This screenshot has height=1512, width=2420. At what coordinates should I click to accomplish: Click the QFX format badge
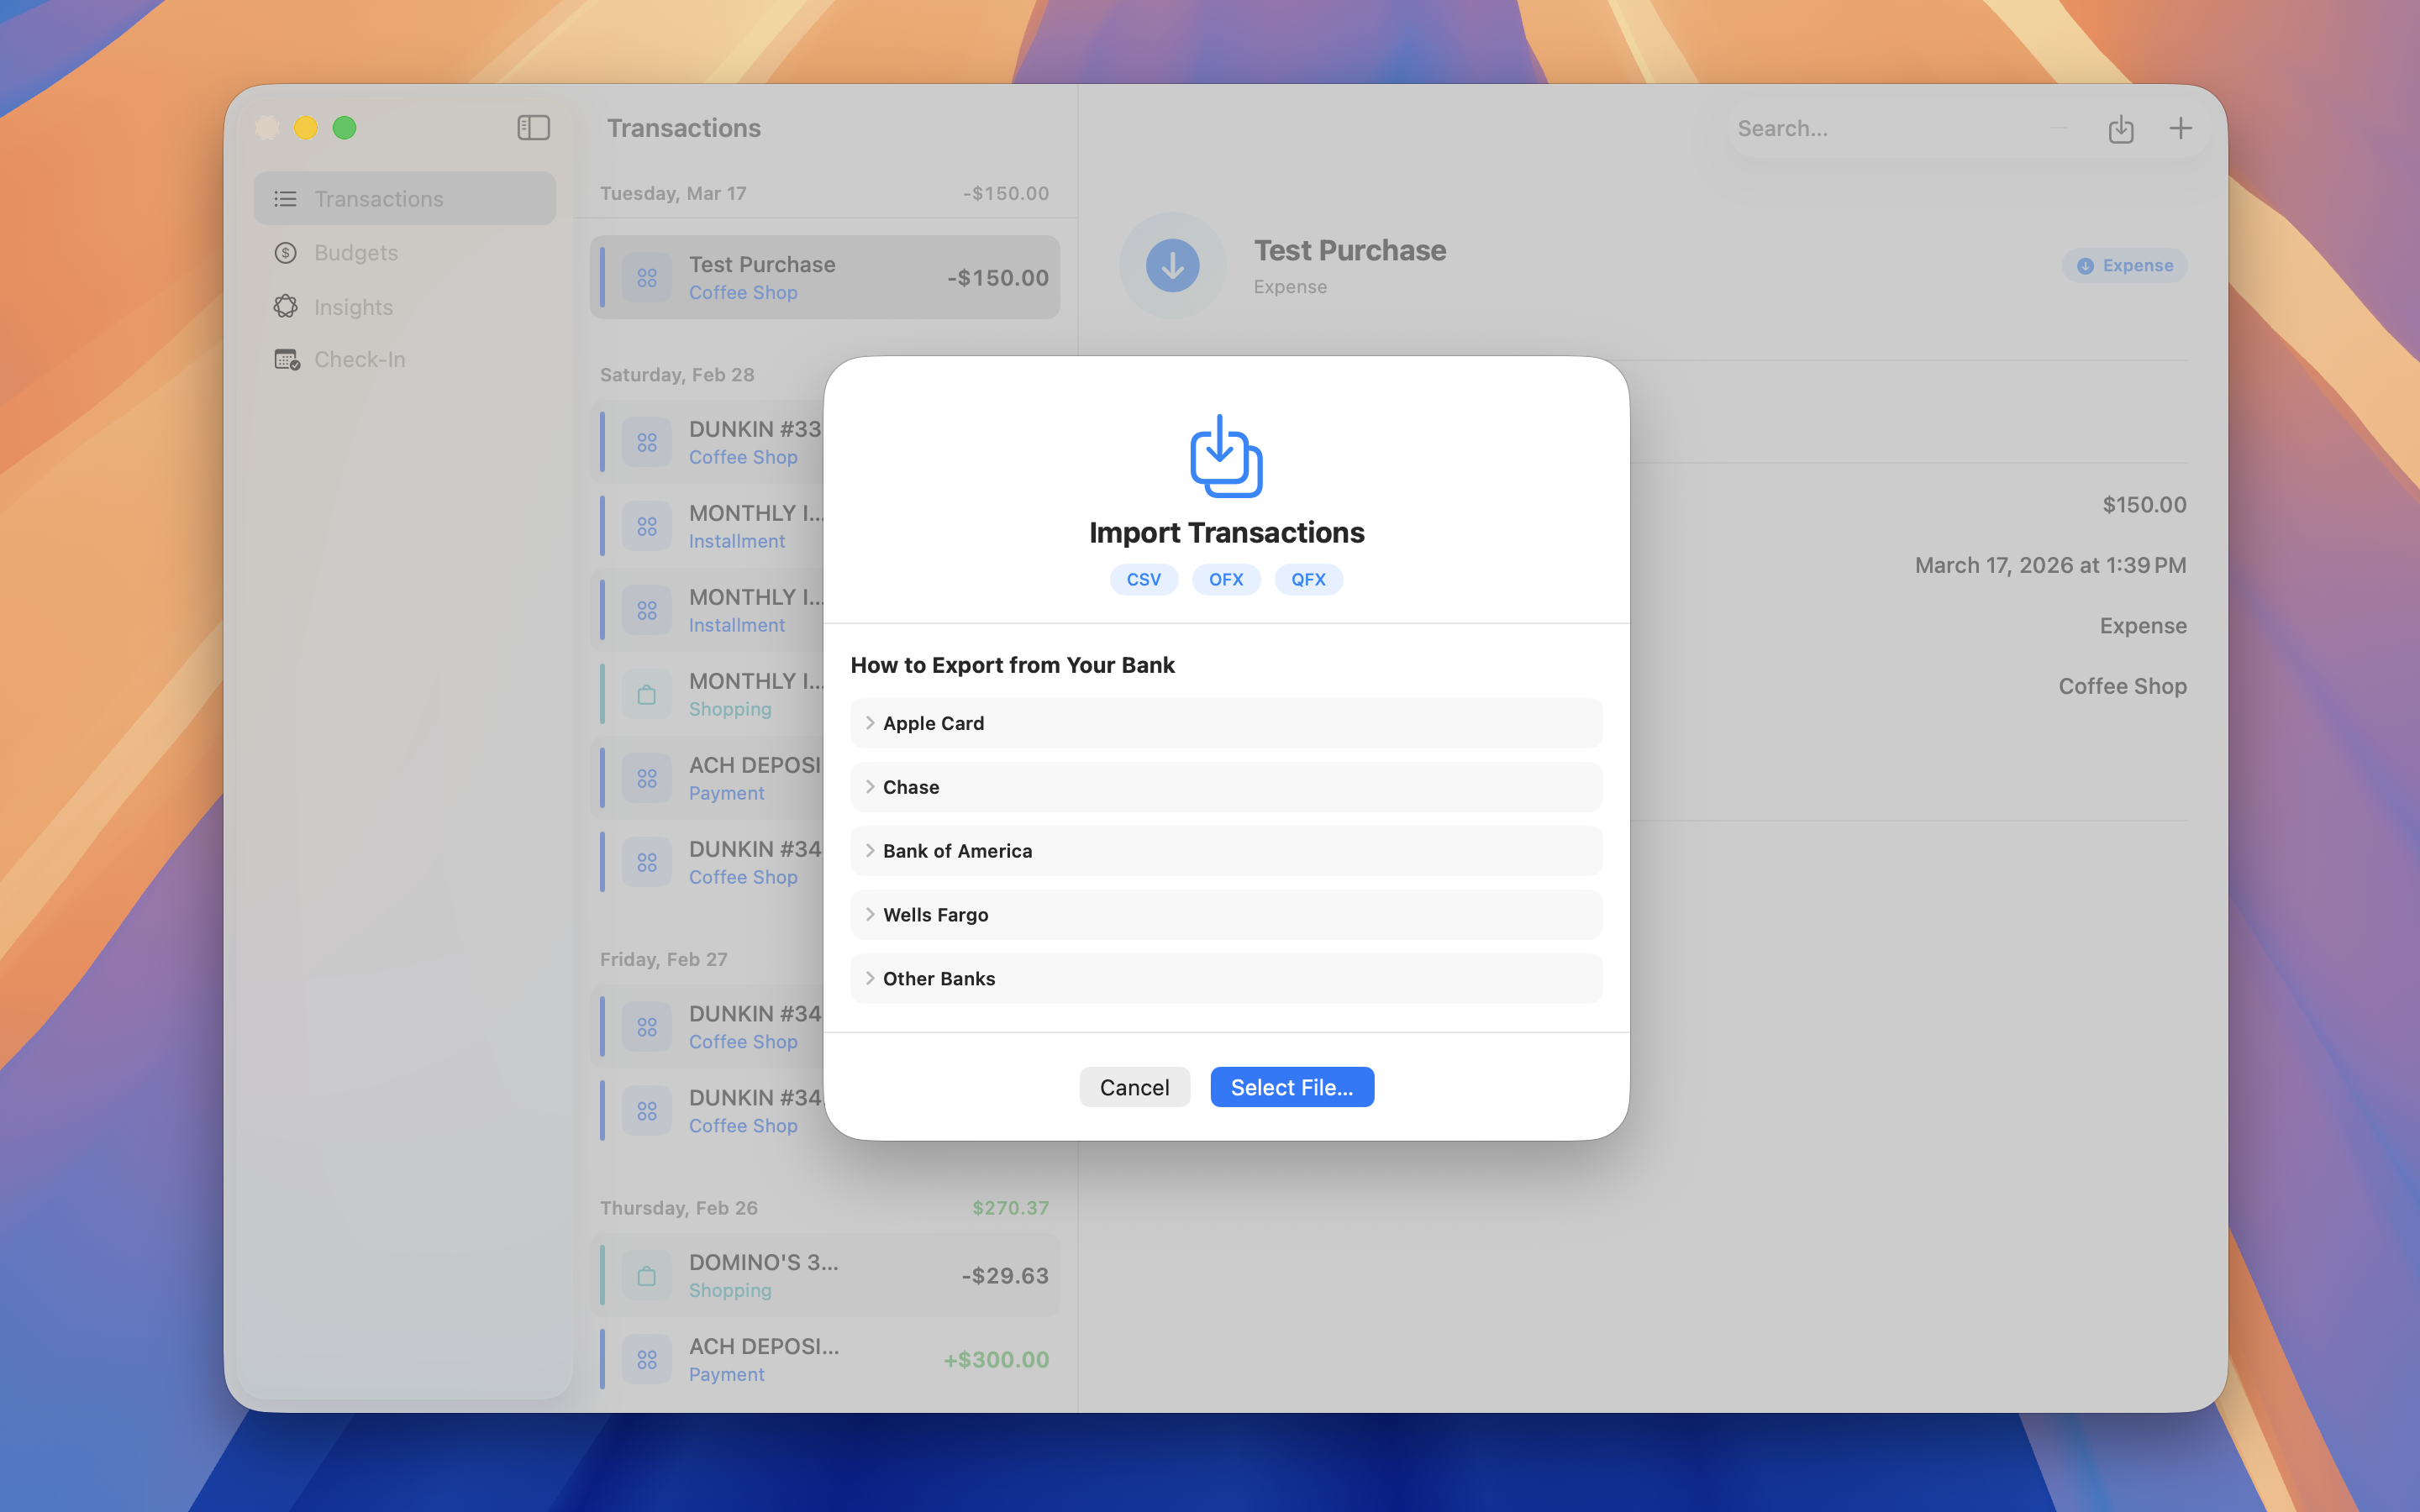[1308, 579]
